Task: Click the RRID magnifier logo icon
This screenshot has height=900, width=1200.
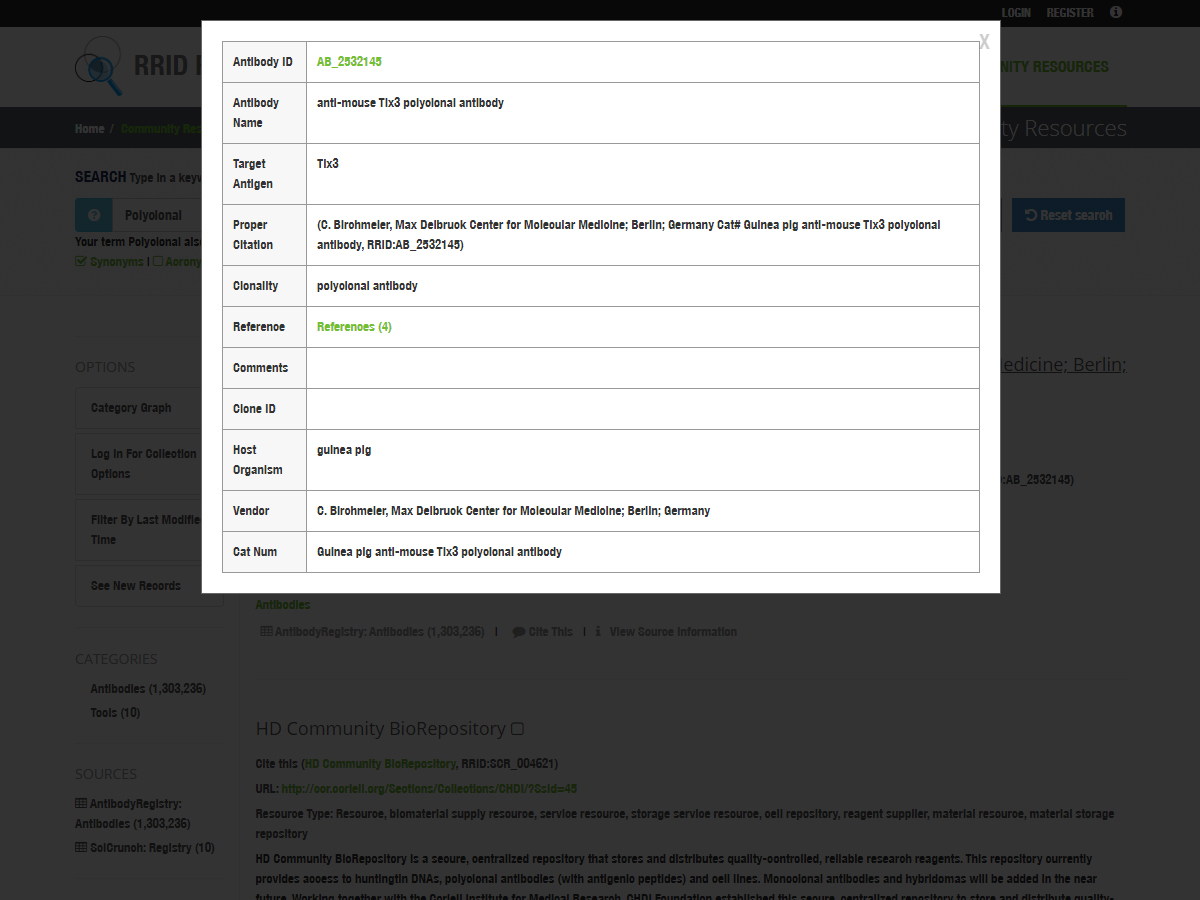Action: (x=99, y=66)
